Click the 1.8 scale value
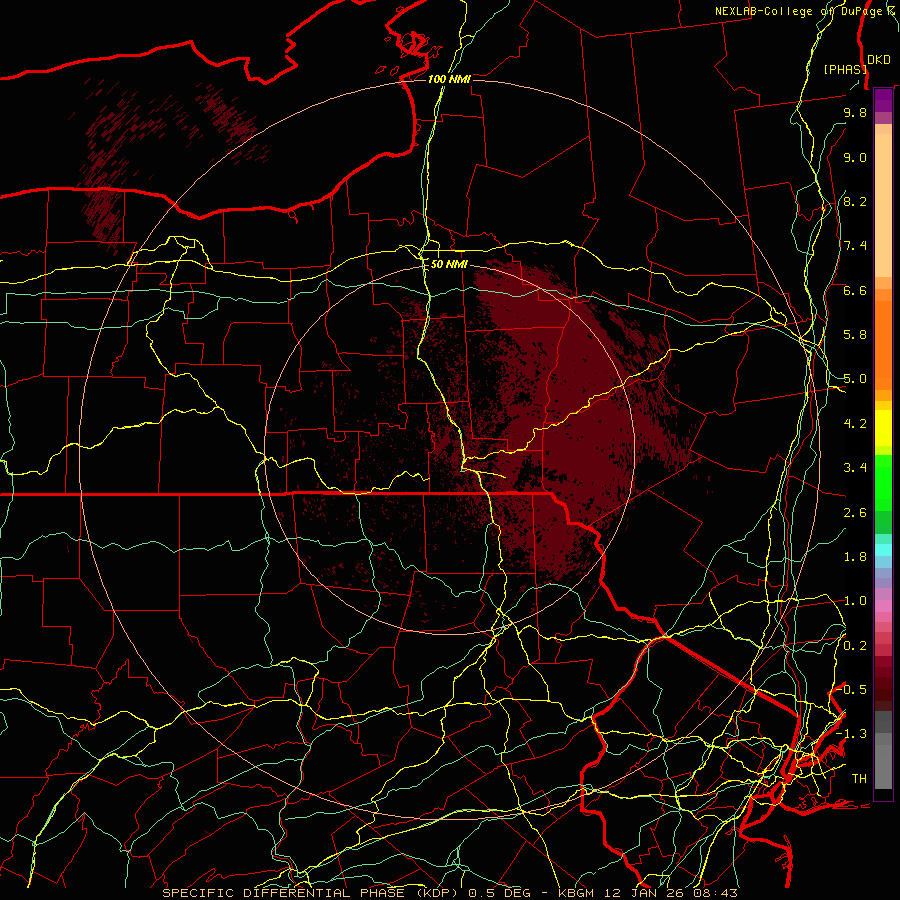Image resolution: width=900 pixels, height=900 pixels. pos(855,557)
